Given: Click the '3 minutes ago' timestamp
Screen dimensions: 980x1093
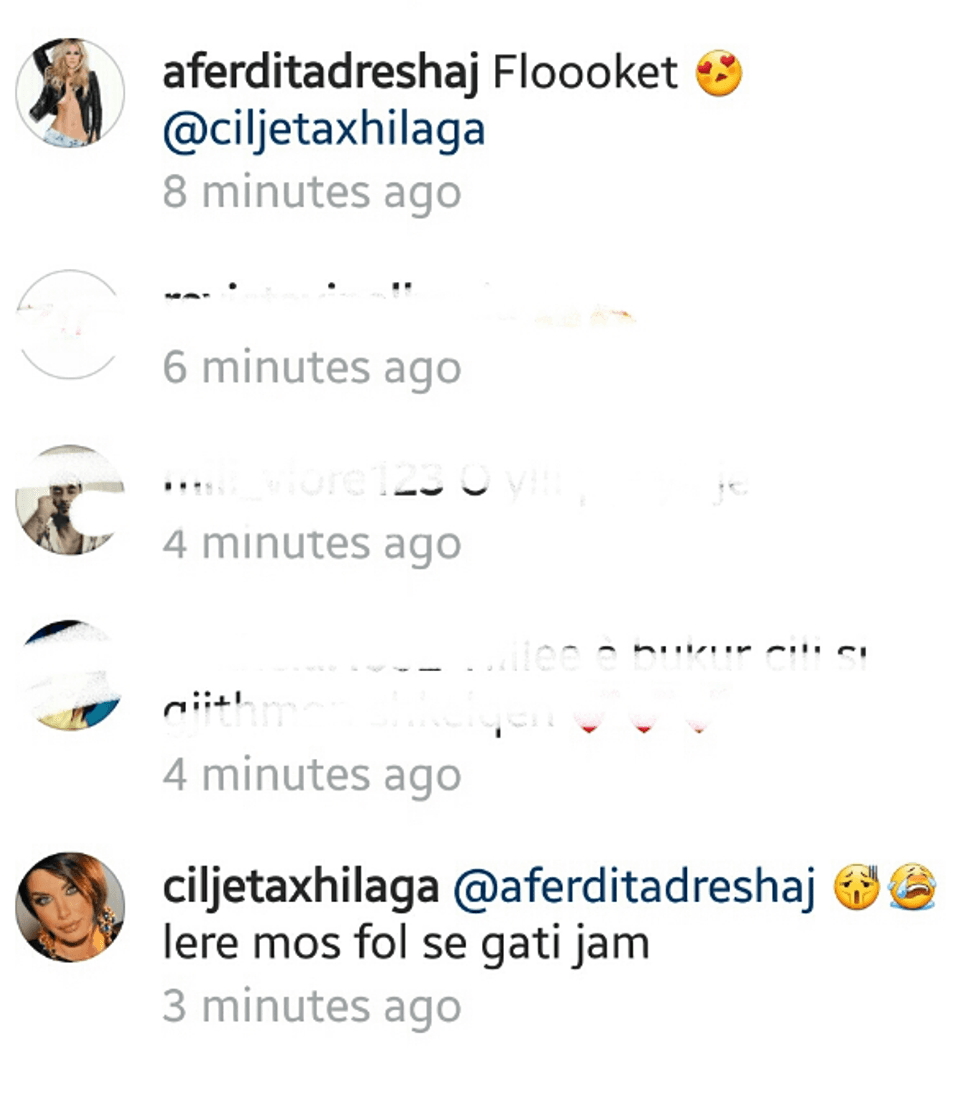Looking at the screenshot, I should [312, 1006].
